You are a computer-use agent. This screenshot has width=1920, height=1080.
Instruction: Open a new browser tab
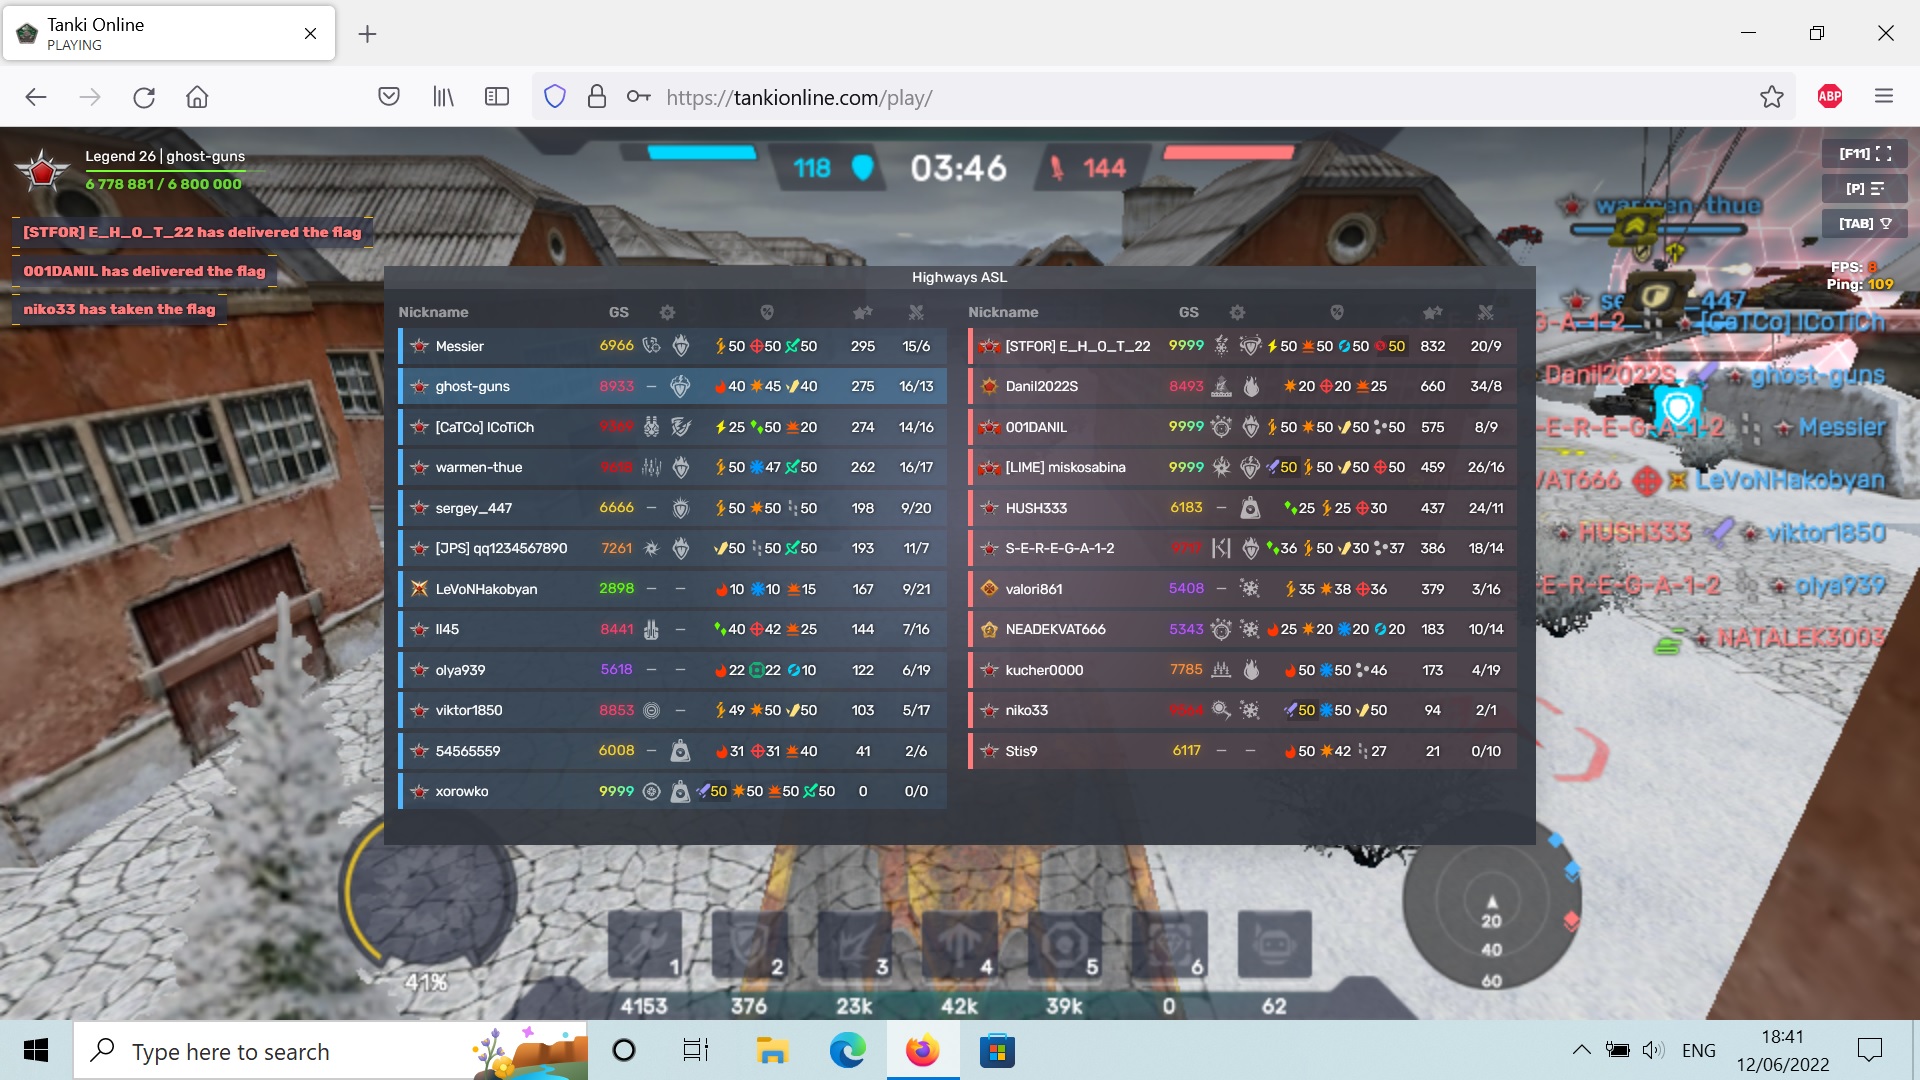click(367, 34)
